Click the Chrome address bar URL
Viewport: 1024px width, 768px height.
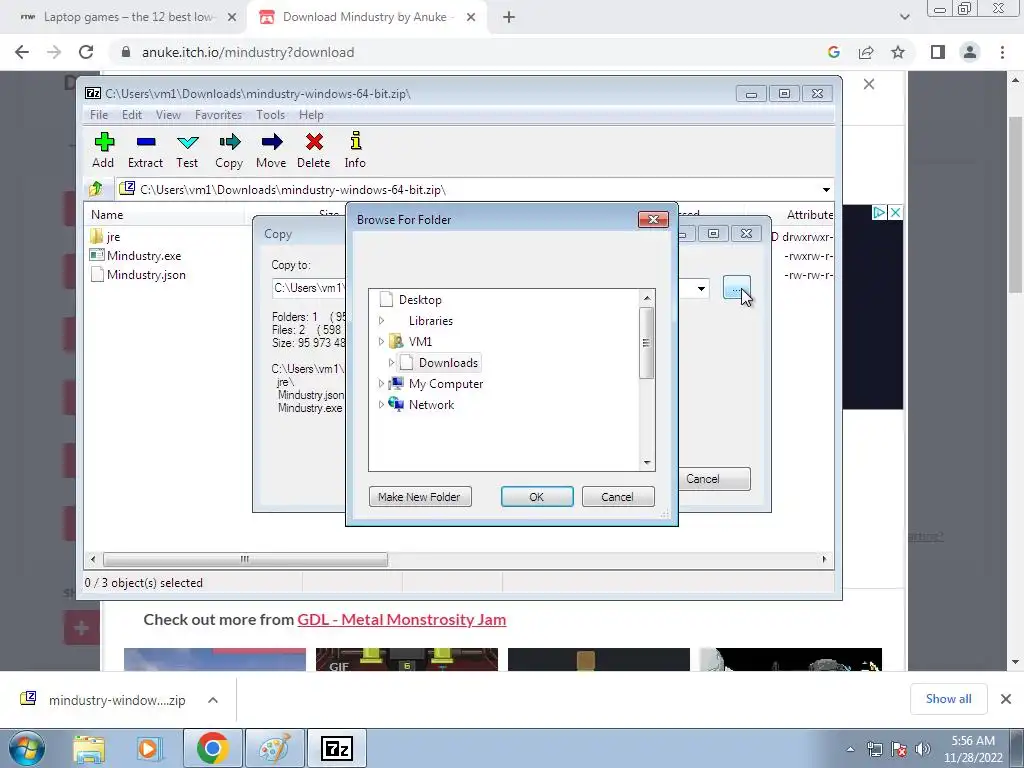(248, 52)
